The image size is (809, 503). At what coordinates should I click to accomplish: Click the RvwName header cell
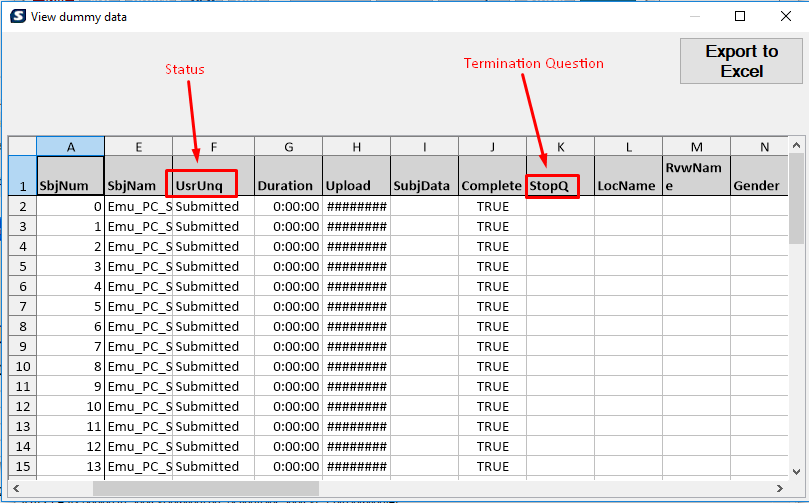point(697,176)
